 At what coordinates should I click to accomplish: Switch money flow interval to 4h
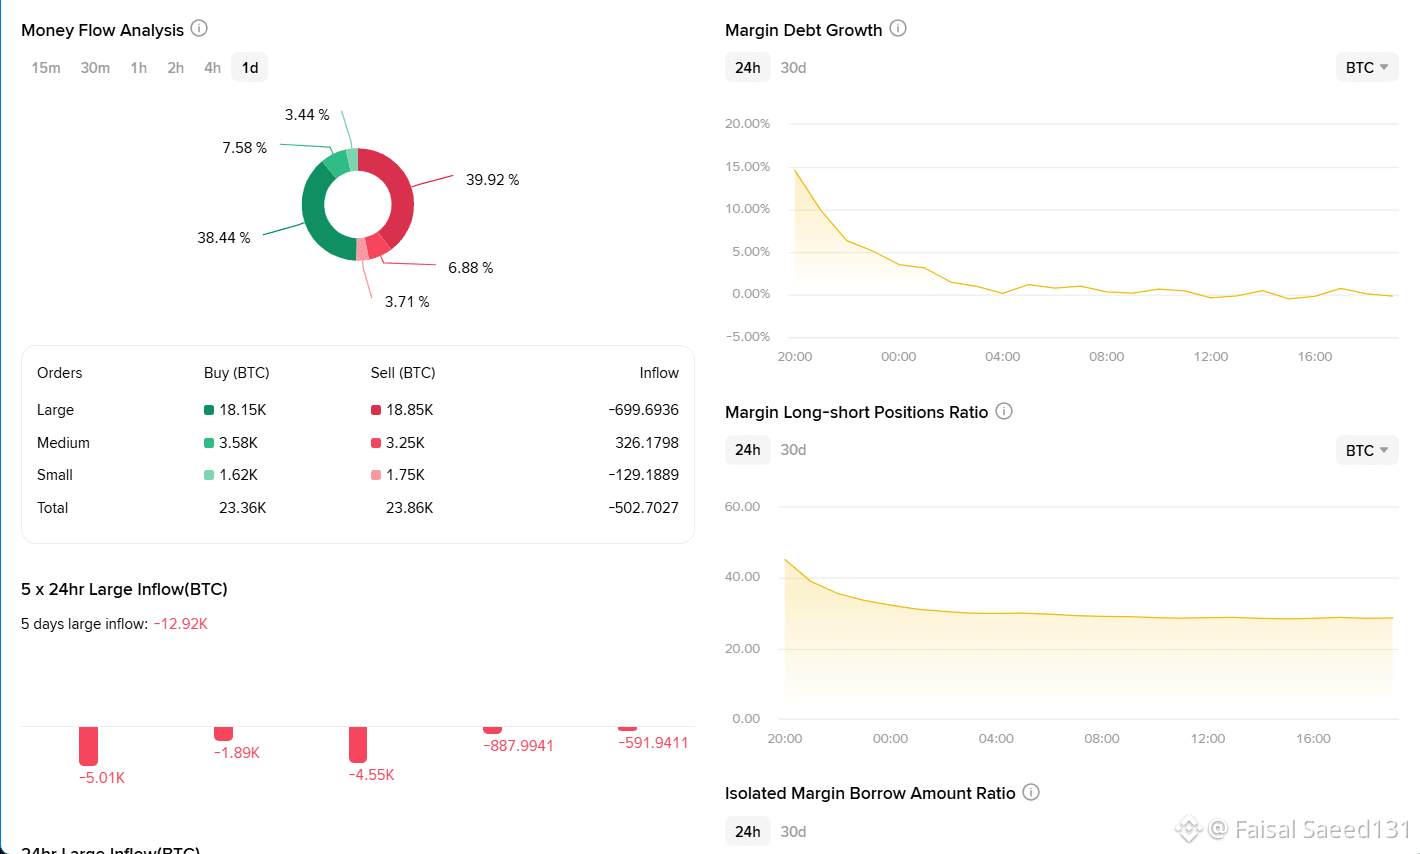coord(212,68)
